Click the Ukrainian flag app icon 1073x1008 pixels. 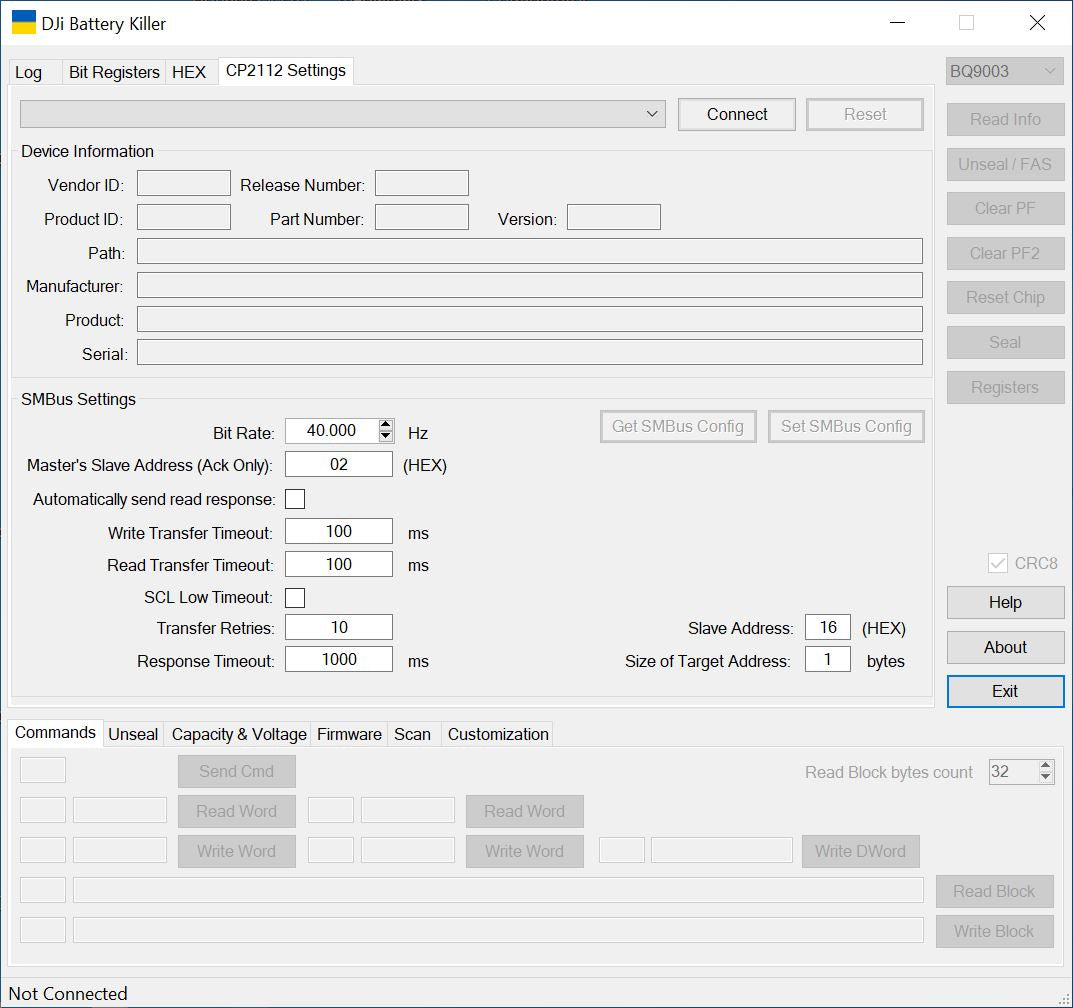24,22
